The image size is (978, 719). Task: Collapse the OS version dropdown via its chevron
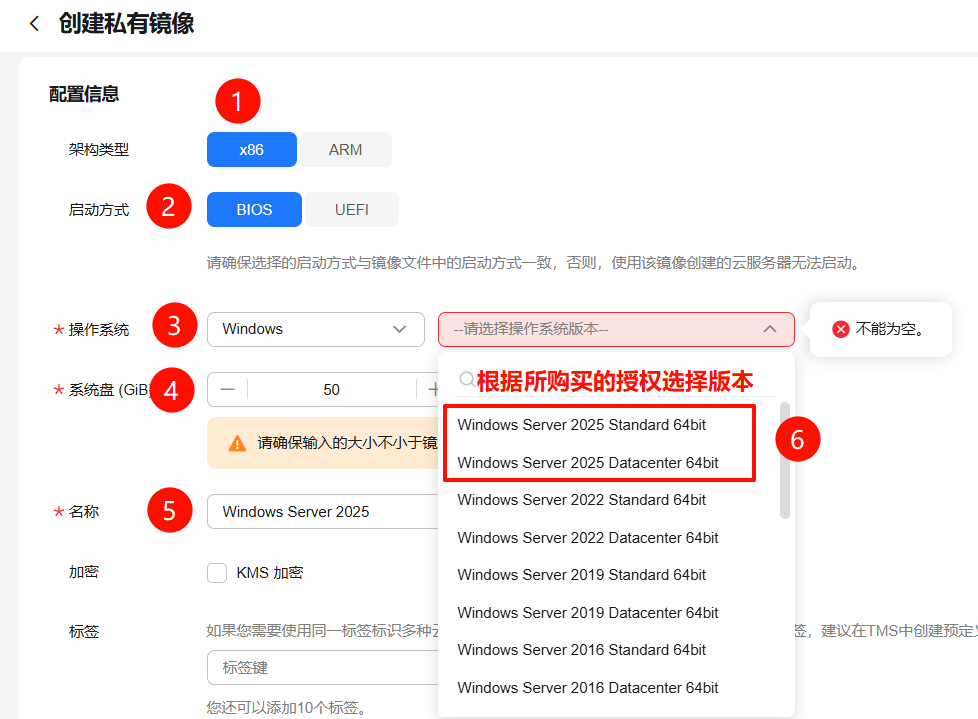point(769,329)
